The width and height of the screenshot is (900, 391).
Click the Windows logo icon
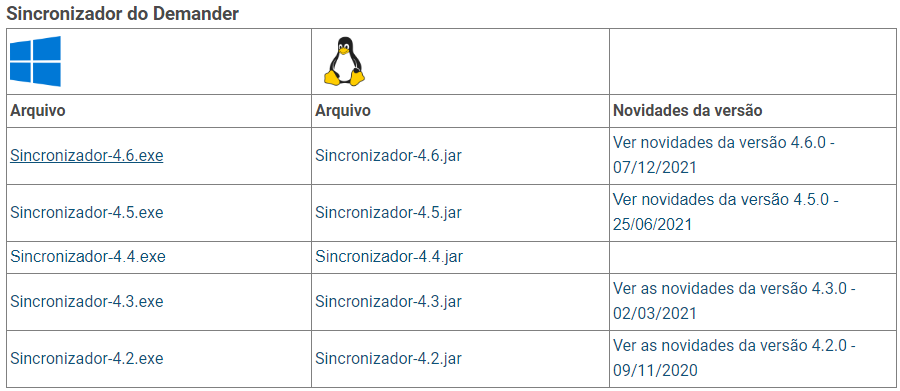coord(36,61)
